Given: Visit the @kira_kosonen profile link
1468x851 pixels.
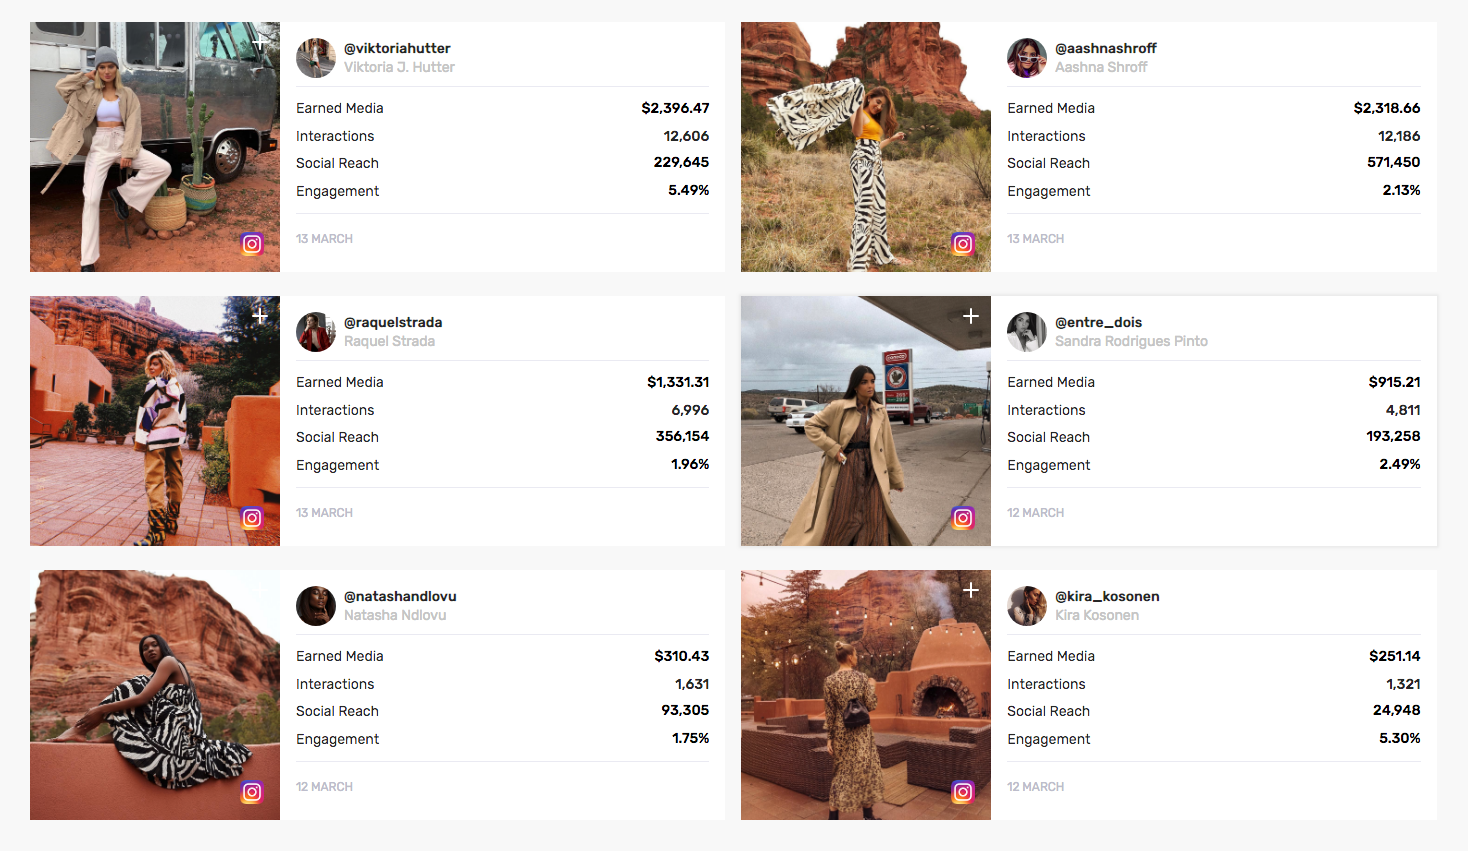Looking at the screenshot, I should coord(1107,596).
